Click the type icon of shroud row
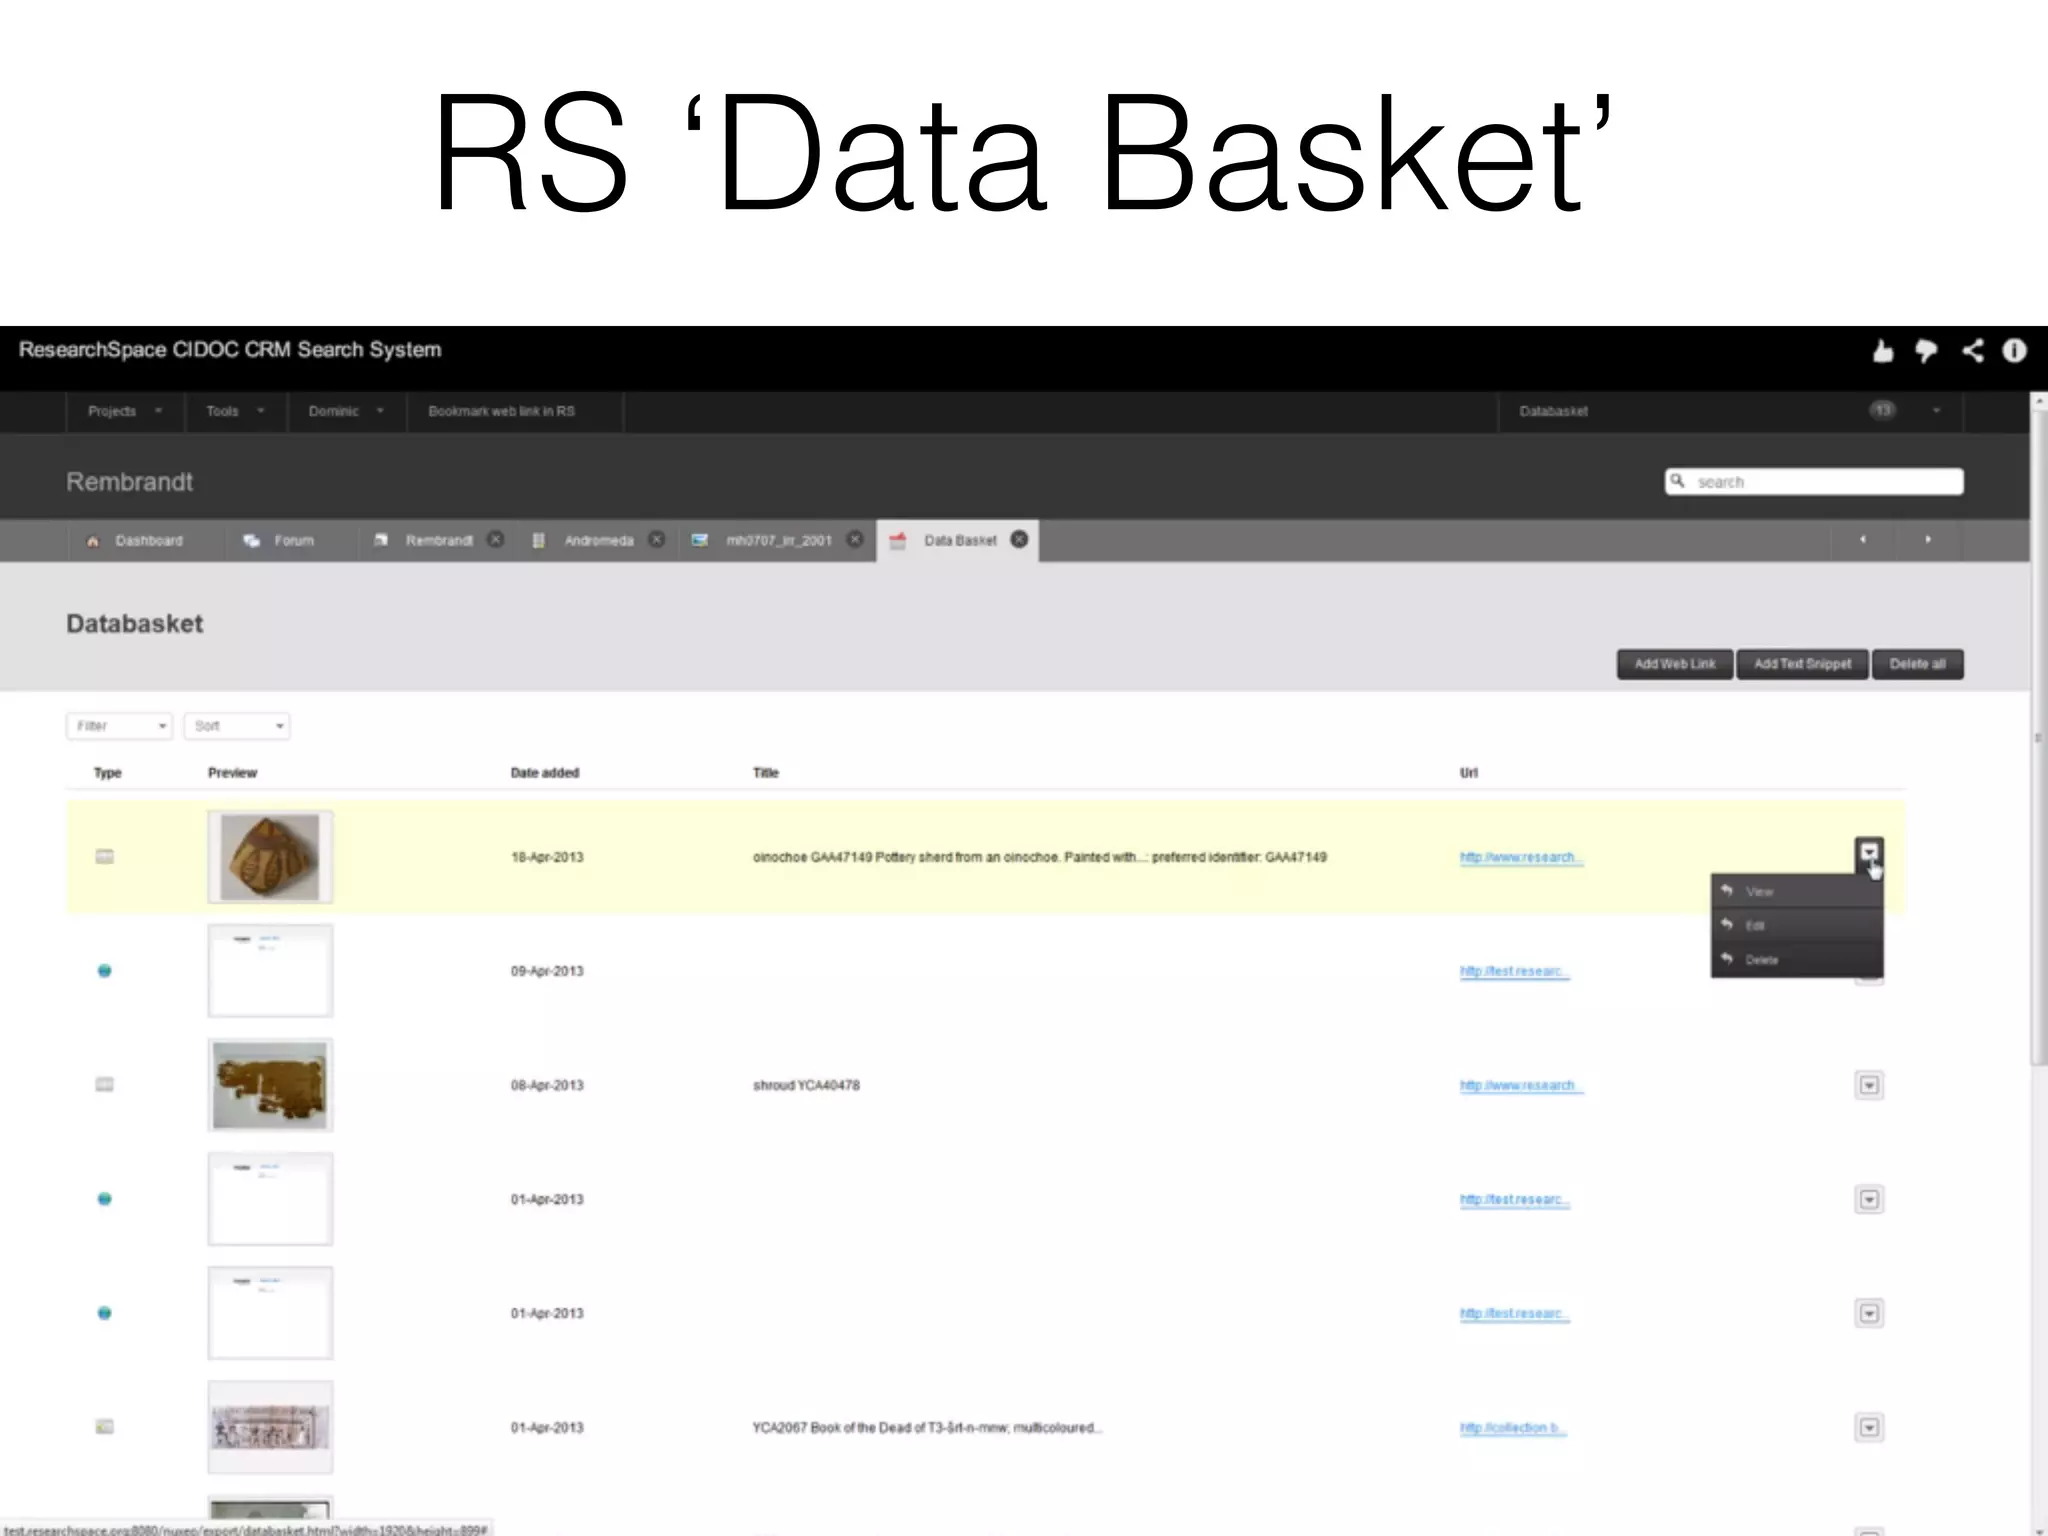Image resolution: width=2048 pixels, height=1536 pixels. pos(104,1085)
